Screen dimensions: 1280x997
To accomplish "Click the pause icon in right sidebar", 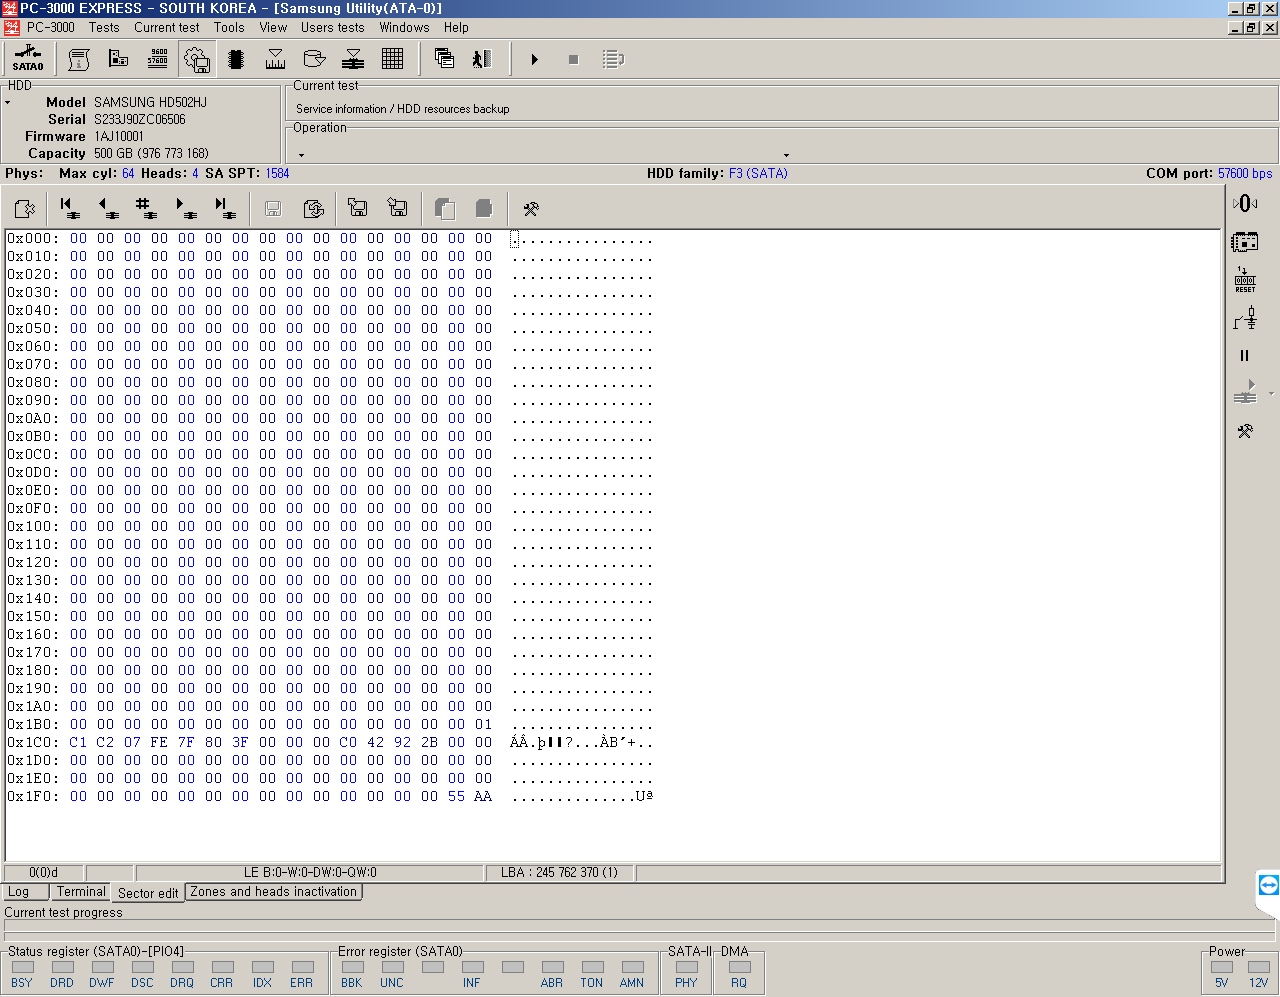I will point(1244,355).
